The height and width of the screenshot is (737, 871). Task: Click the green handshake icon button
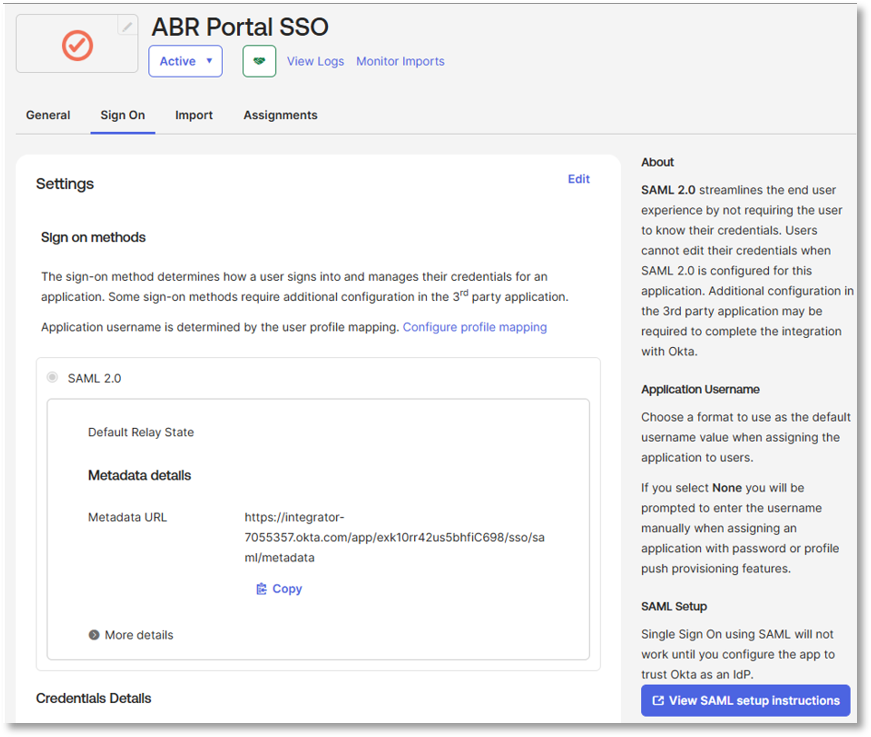[x=259, y=61]
